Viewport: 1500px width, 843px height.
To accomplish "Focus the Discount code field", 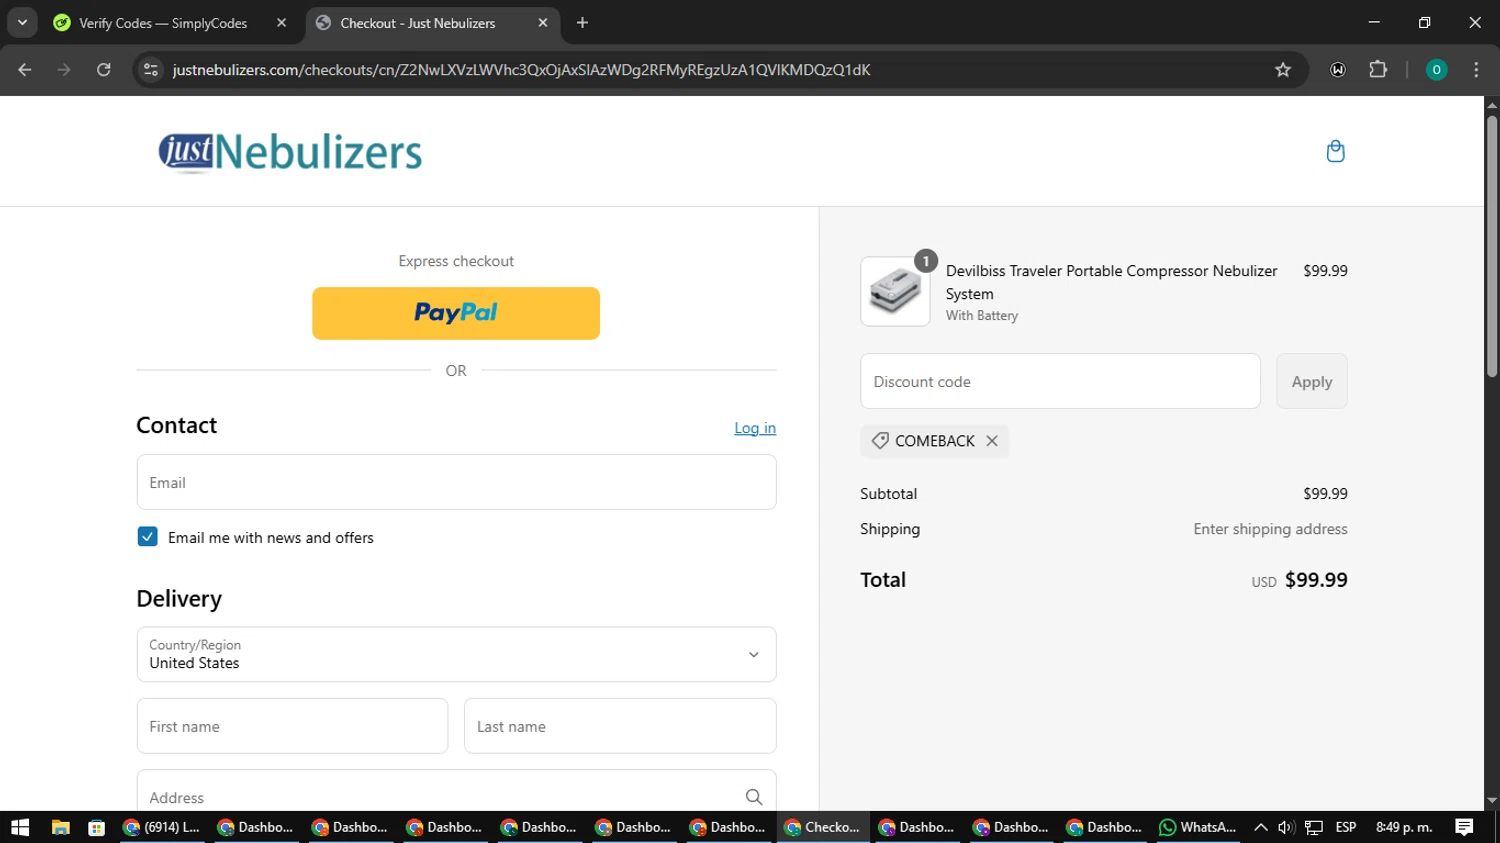I will 1060,381.
